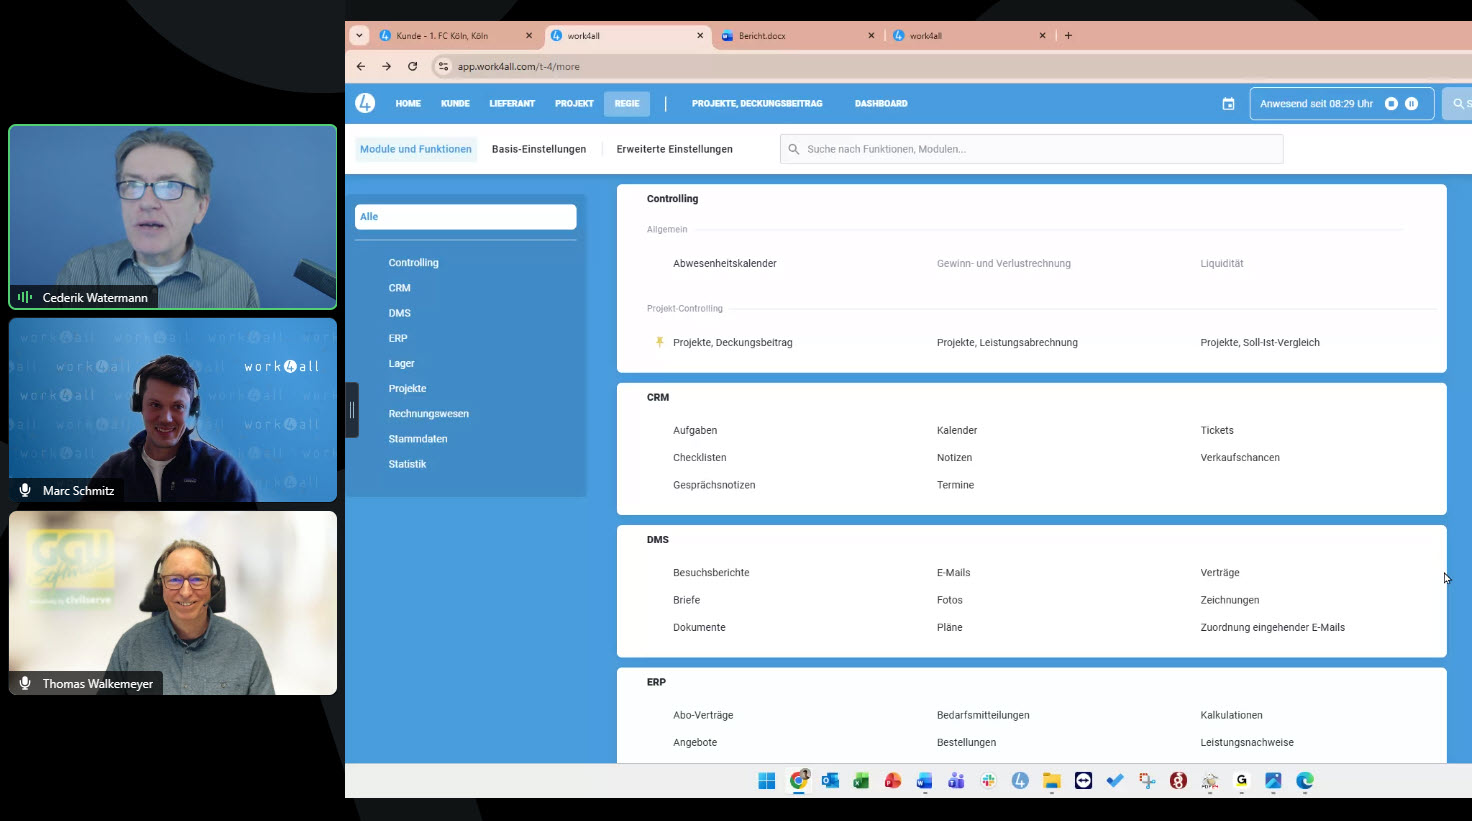Filter by Statistik in the sidebar
1472x821 pixels.
click(407, 464)
